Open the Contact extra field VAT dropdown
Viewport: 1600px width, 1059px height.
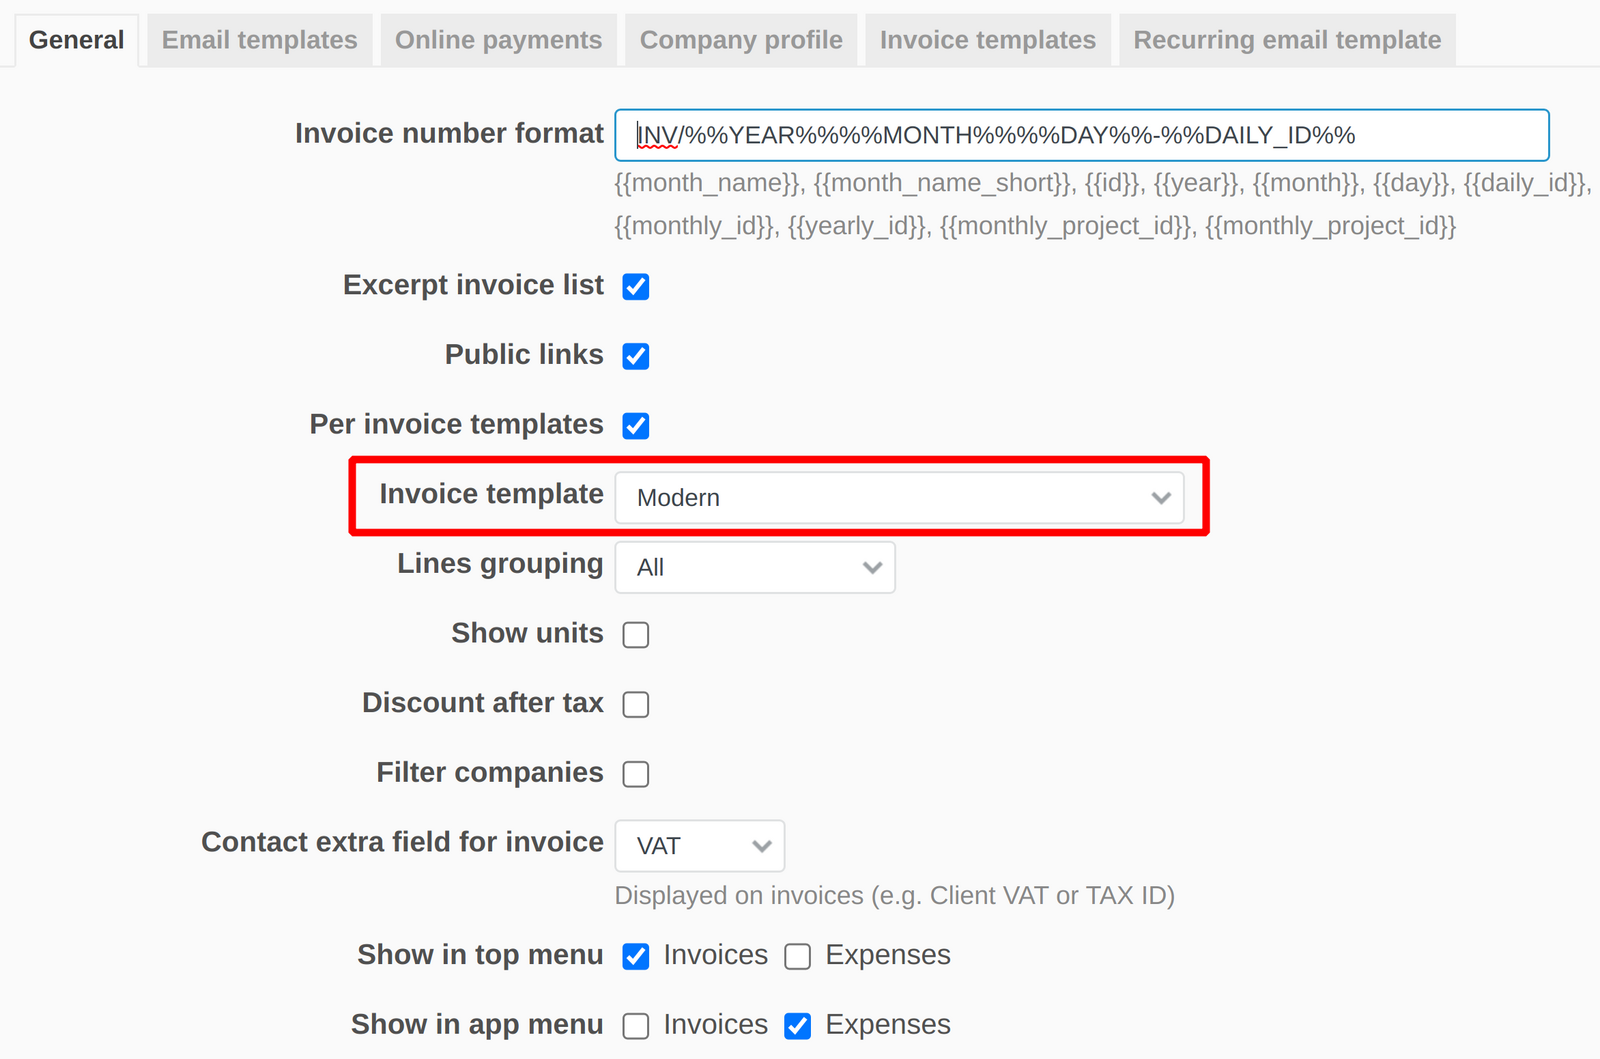click(699, 845)
